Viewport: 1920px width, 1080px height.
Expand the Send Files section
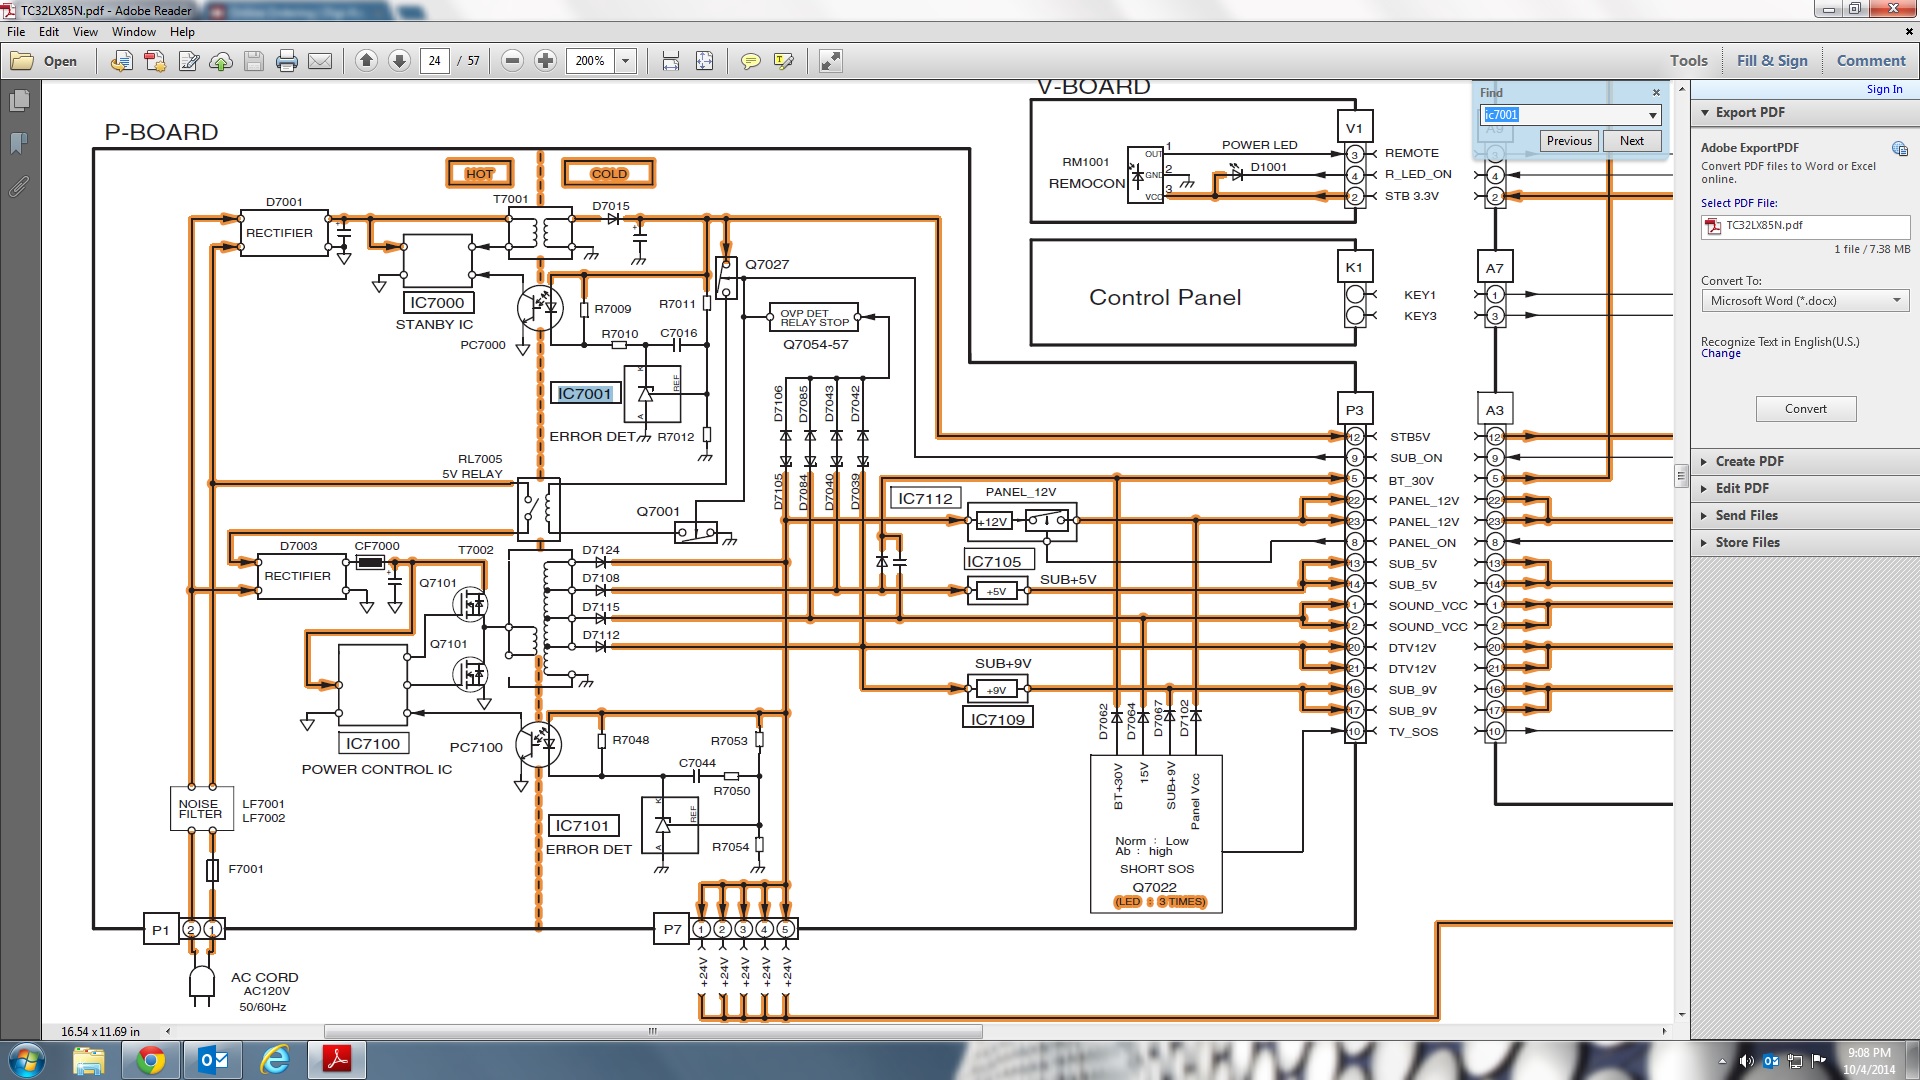[1746, 515]
